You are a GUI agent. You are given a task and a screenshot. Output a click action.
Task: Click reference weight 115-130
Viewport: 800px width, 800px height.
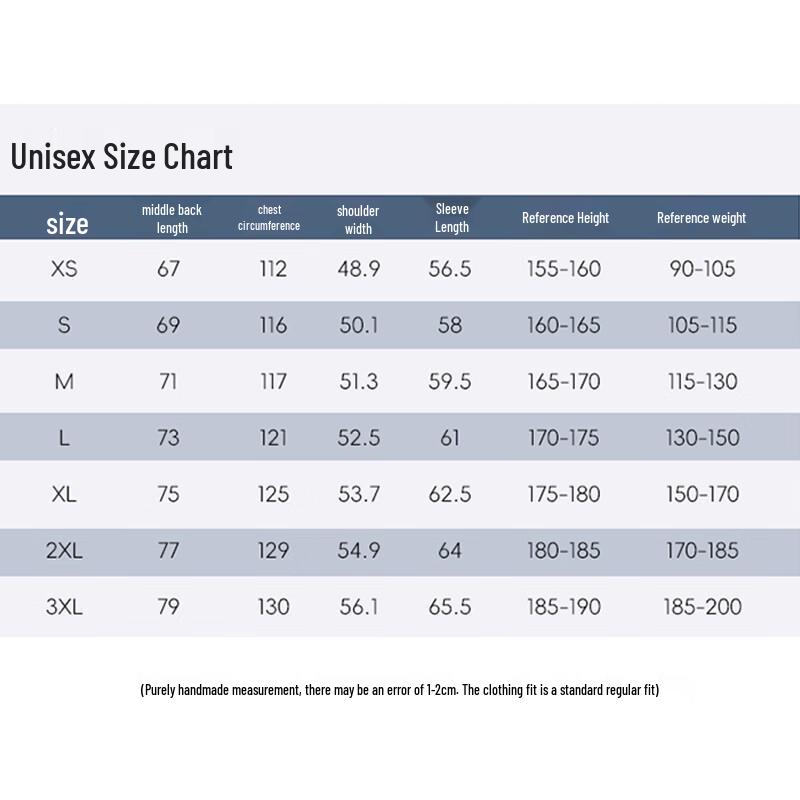[701, 381]
